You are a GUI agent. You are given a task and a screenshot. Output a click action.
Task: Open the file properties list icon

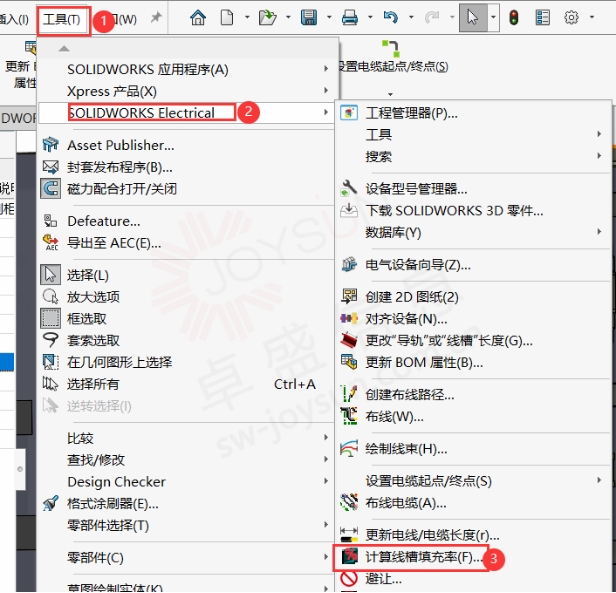(x=543, y=18)
